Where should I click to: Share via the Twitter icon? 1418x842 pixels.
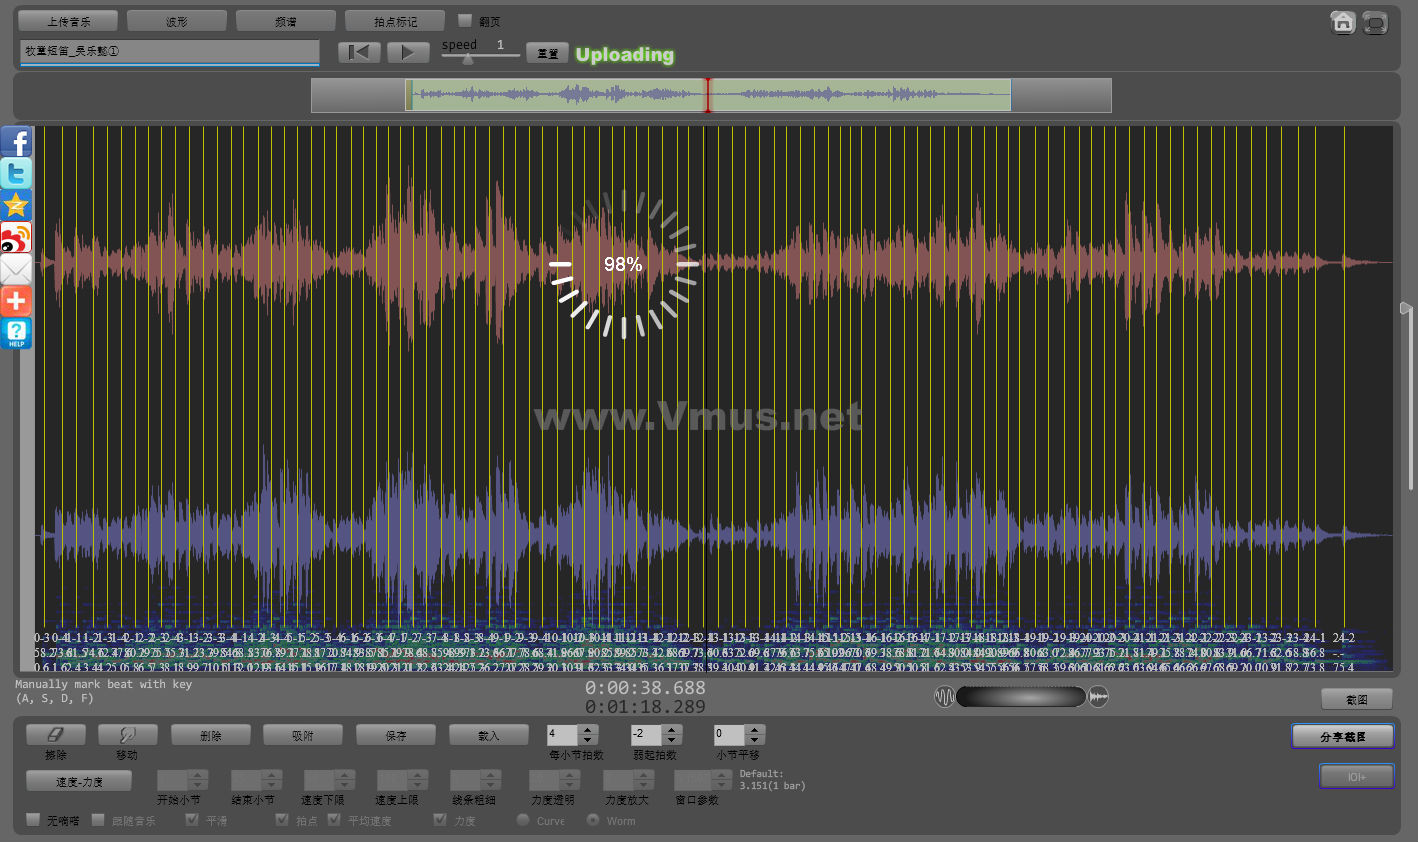coord(16,174)
